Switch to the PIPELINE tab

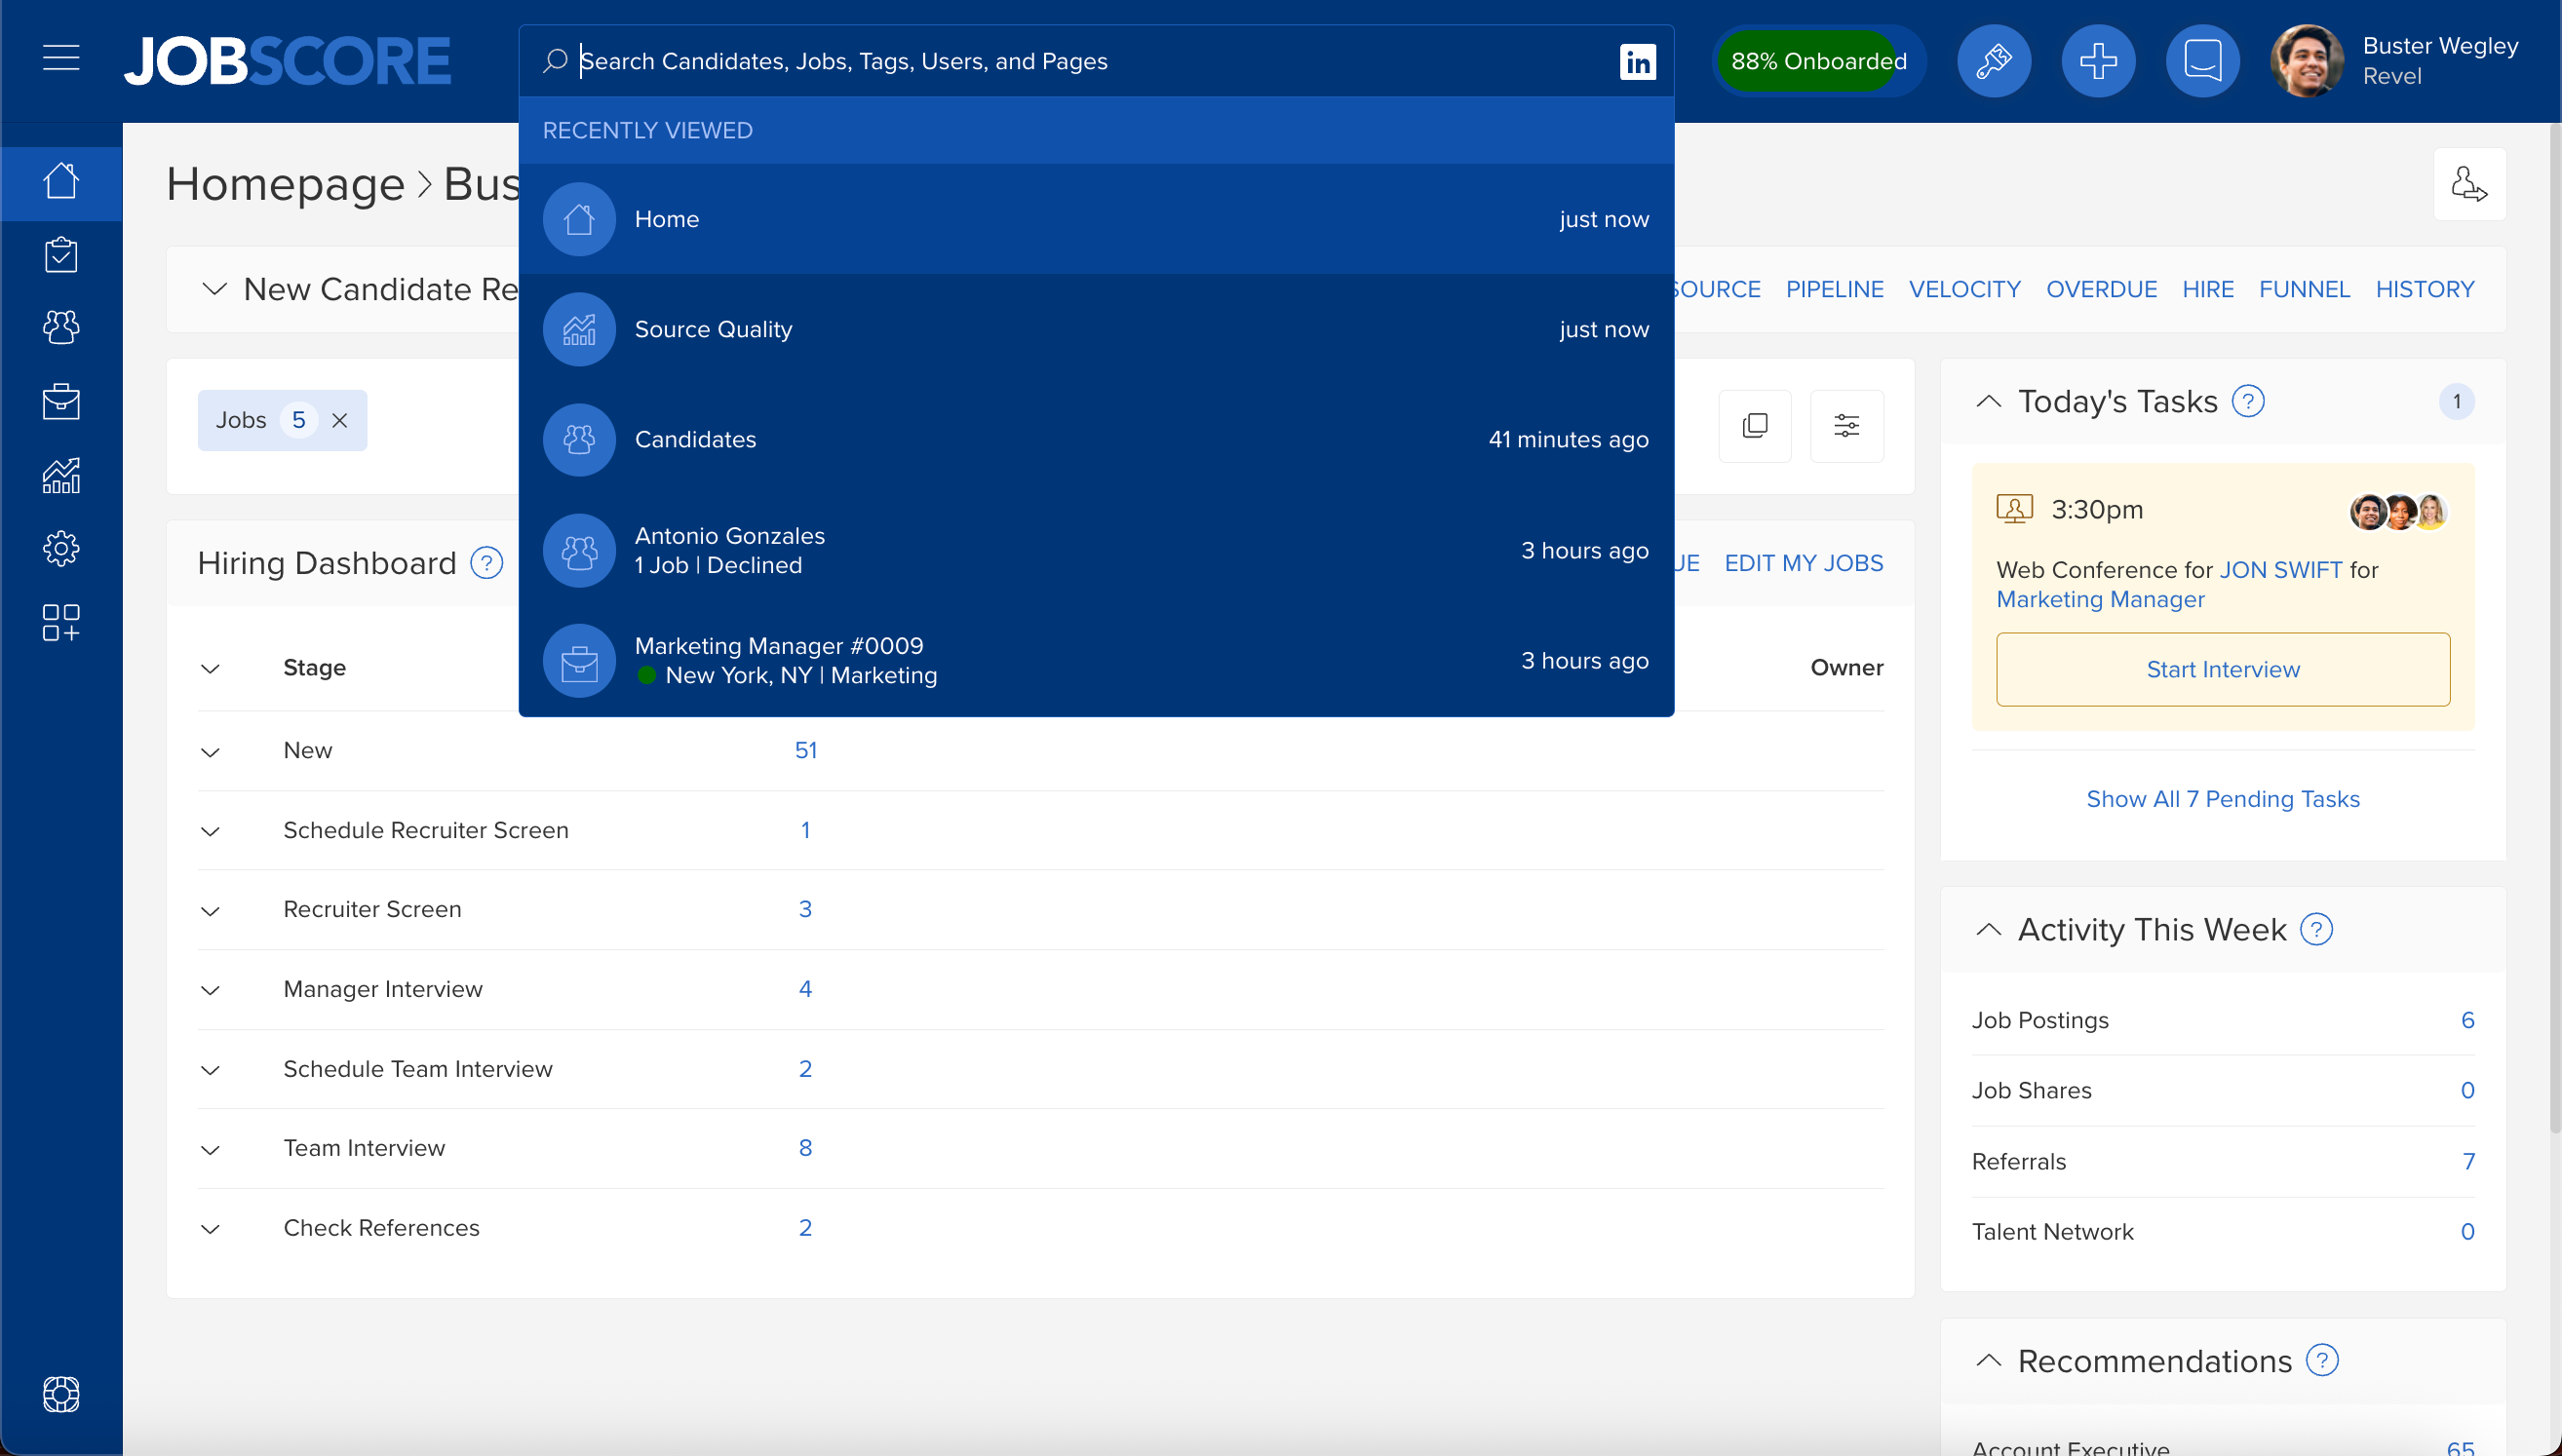1834,289
